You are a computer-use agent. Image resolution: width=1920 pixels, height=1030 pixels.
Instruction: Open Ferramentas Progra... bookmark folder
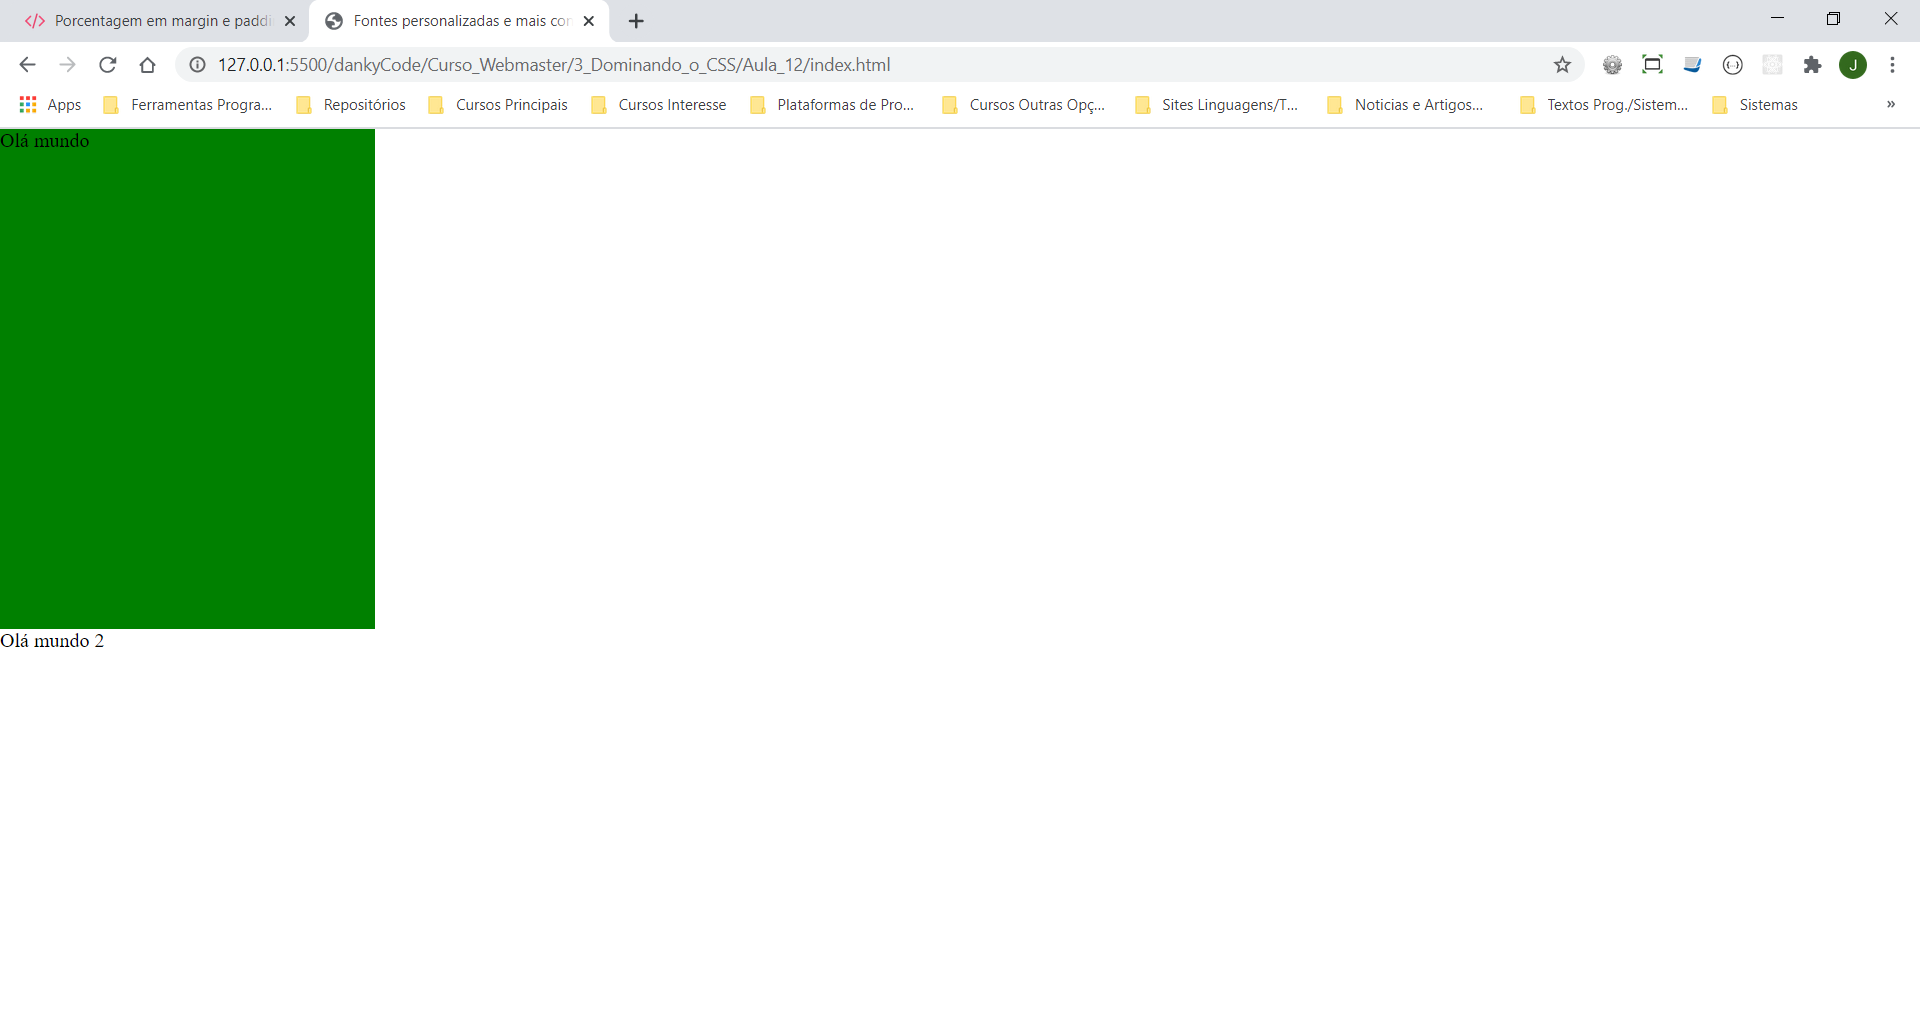tap(188, 105)
